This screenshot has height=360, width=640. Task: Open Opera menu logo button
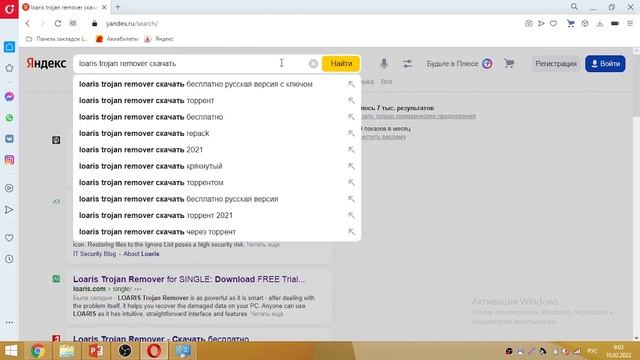(9, 9)
